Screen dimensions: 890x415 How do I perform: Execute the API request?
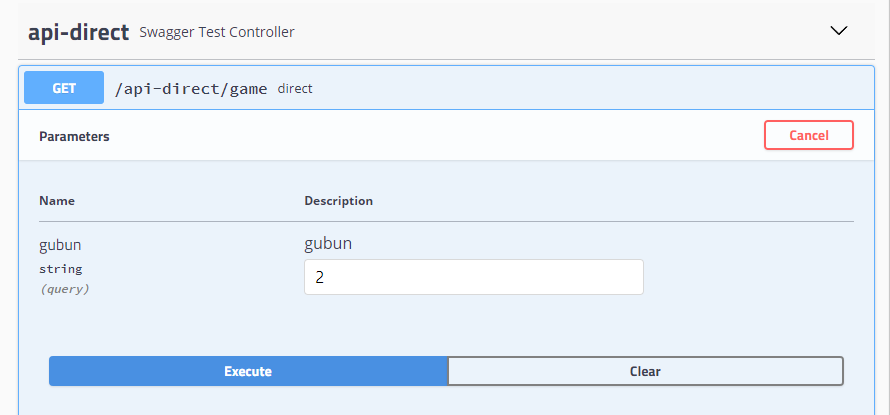[248, 371]
